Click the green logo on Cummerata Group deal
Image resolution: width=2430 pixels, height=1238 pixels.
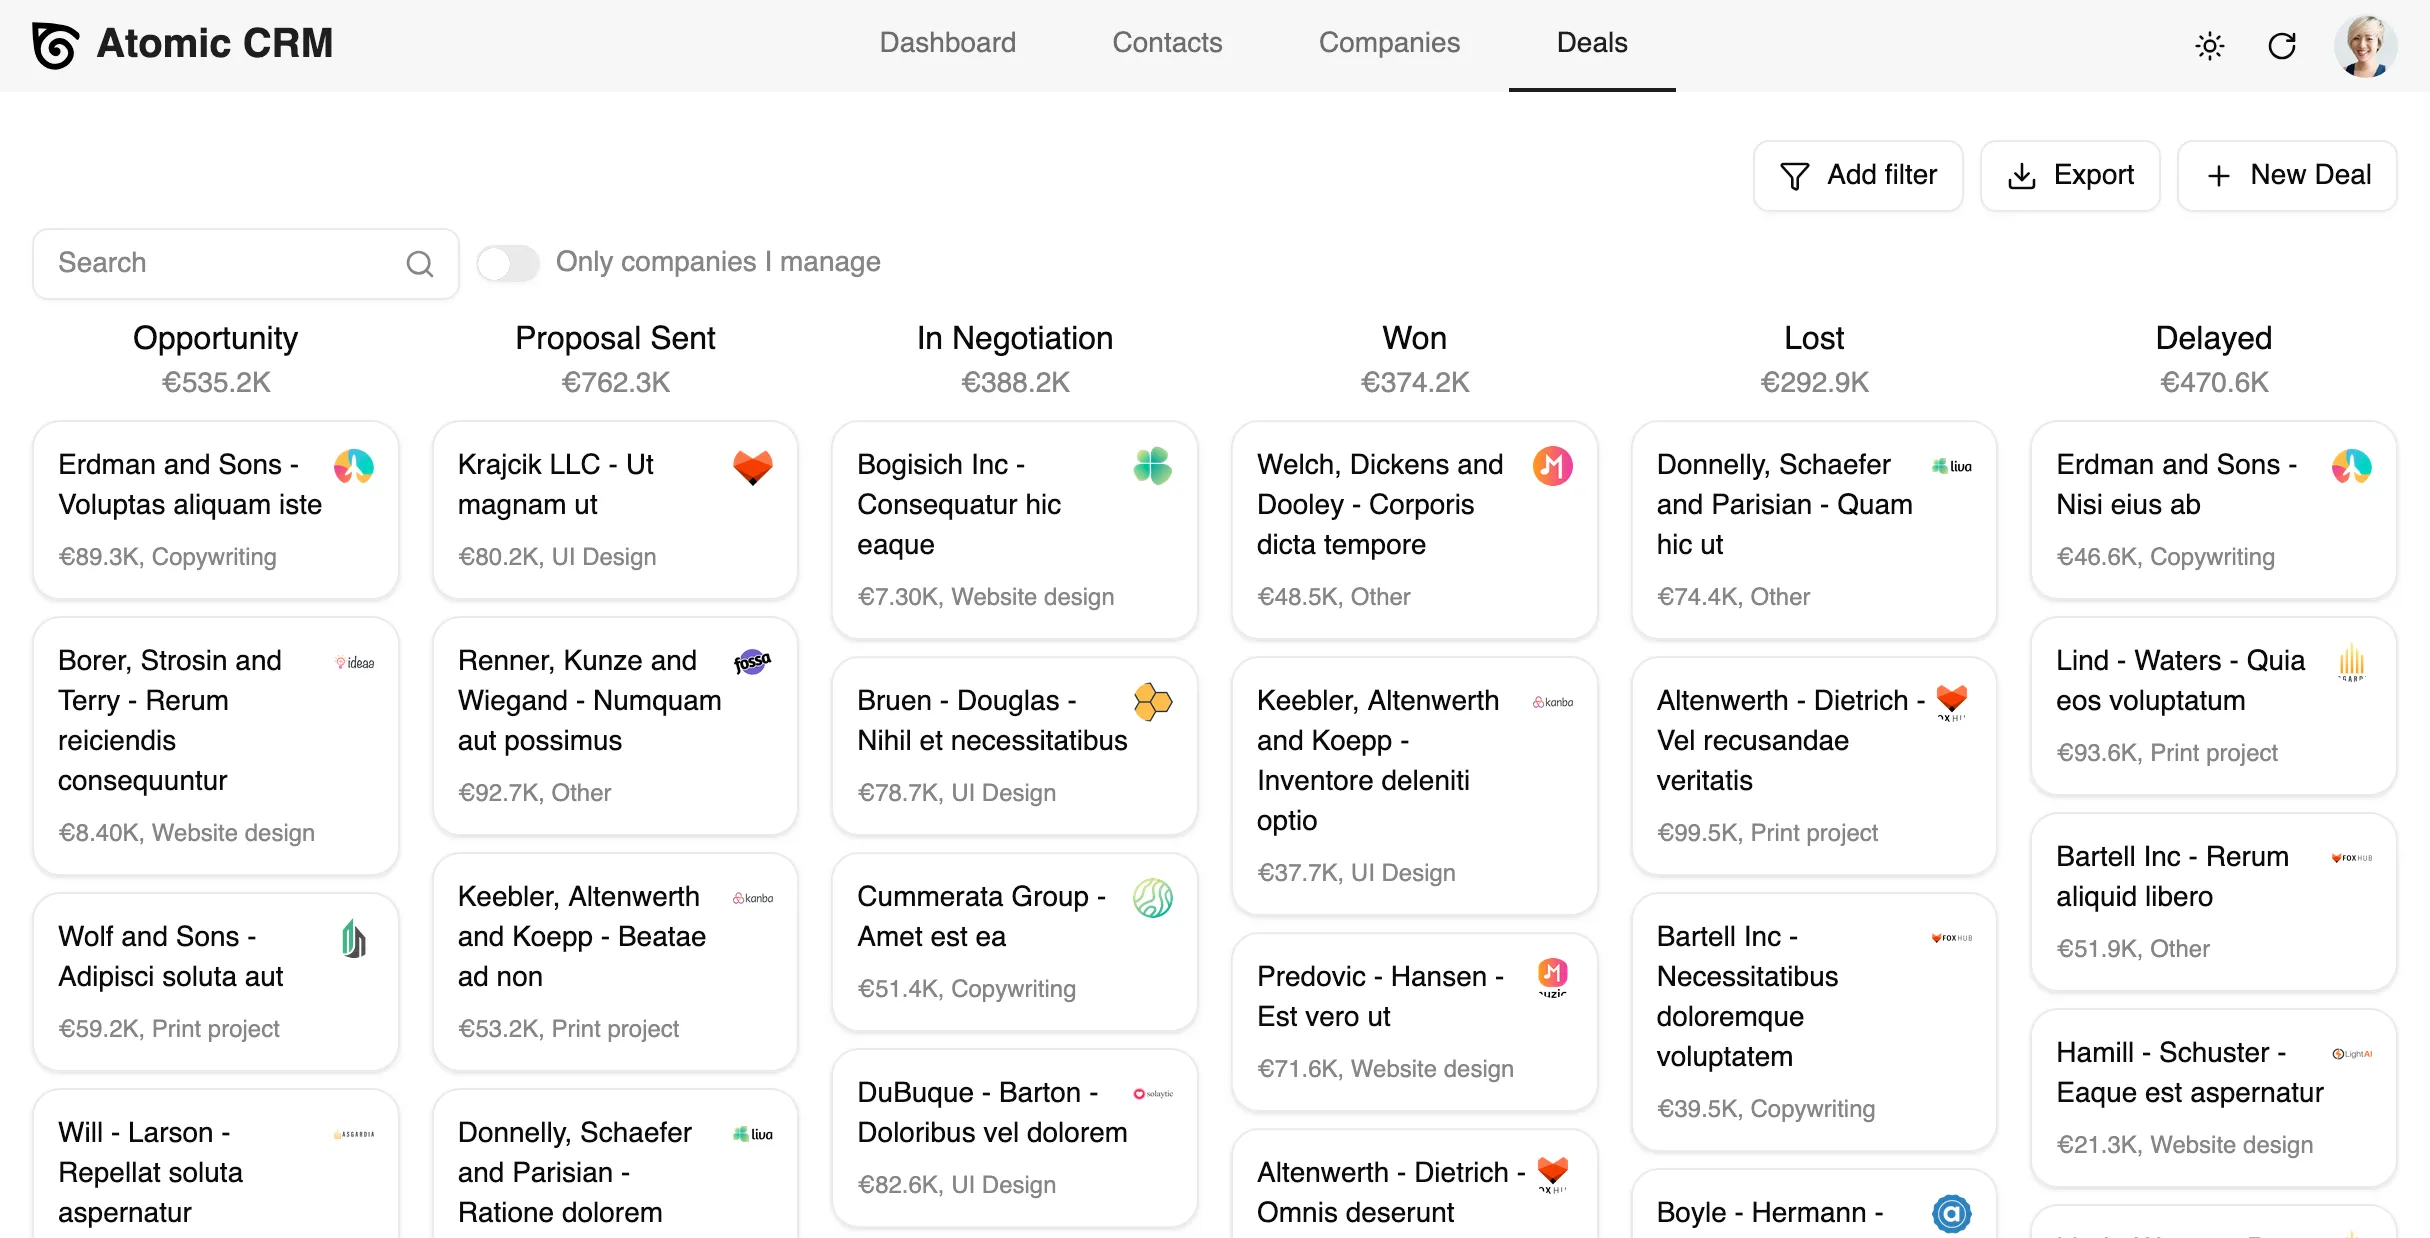pos(1153,898)
